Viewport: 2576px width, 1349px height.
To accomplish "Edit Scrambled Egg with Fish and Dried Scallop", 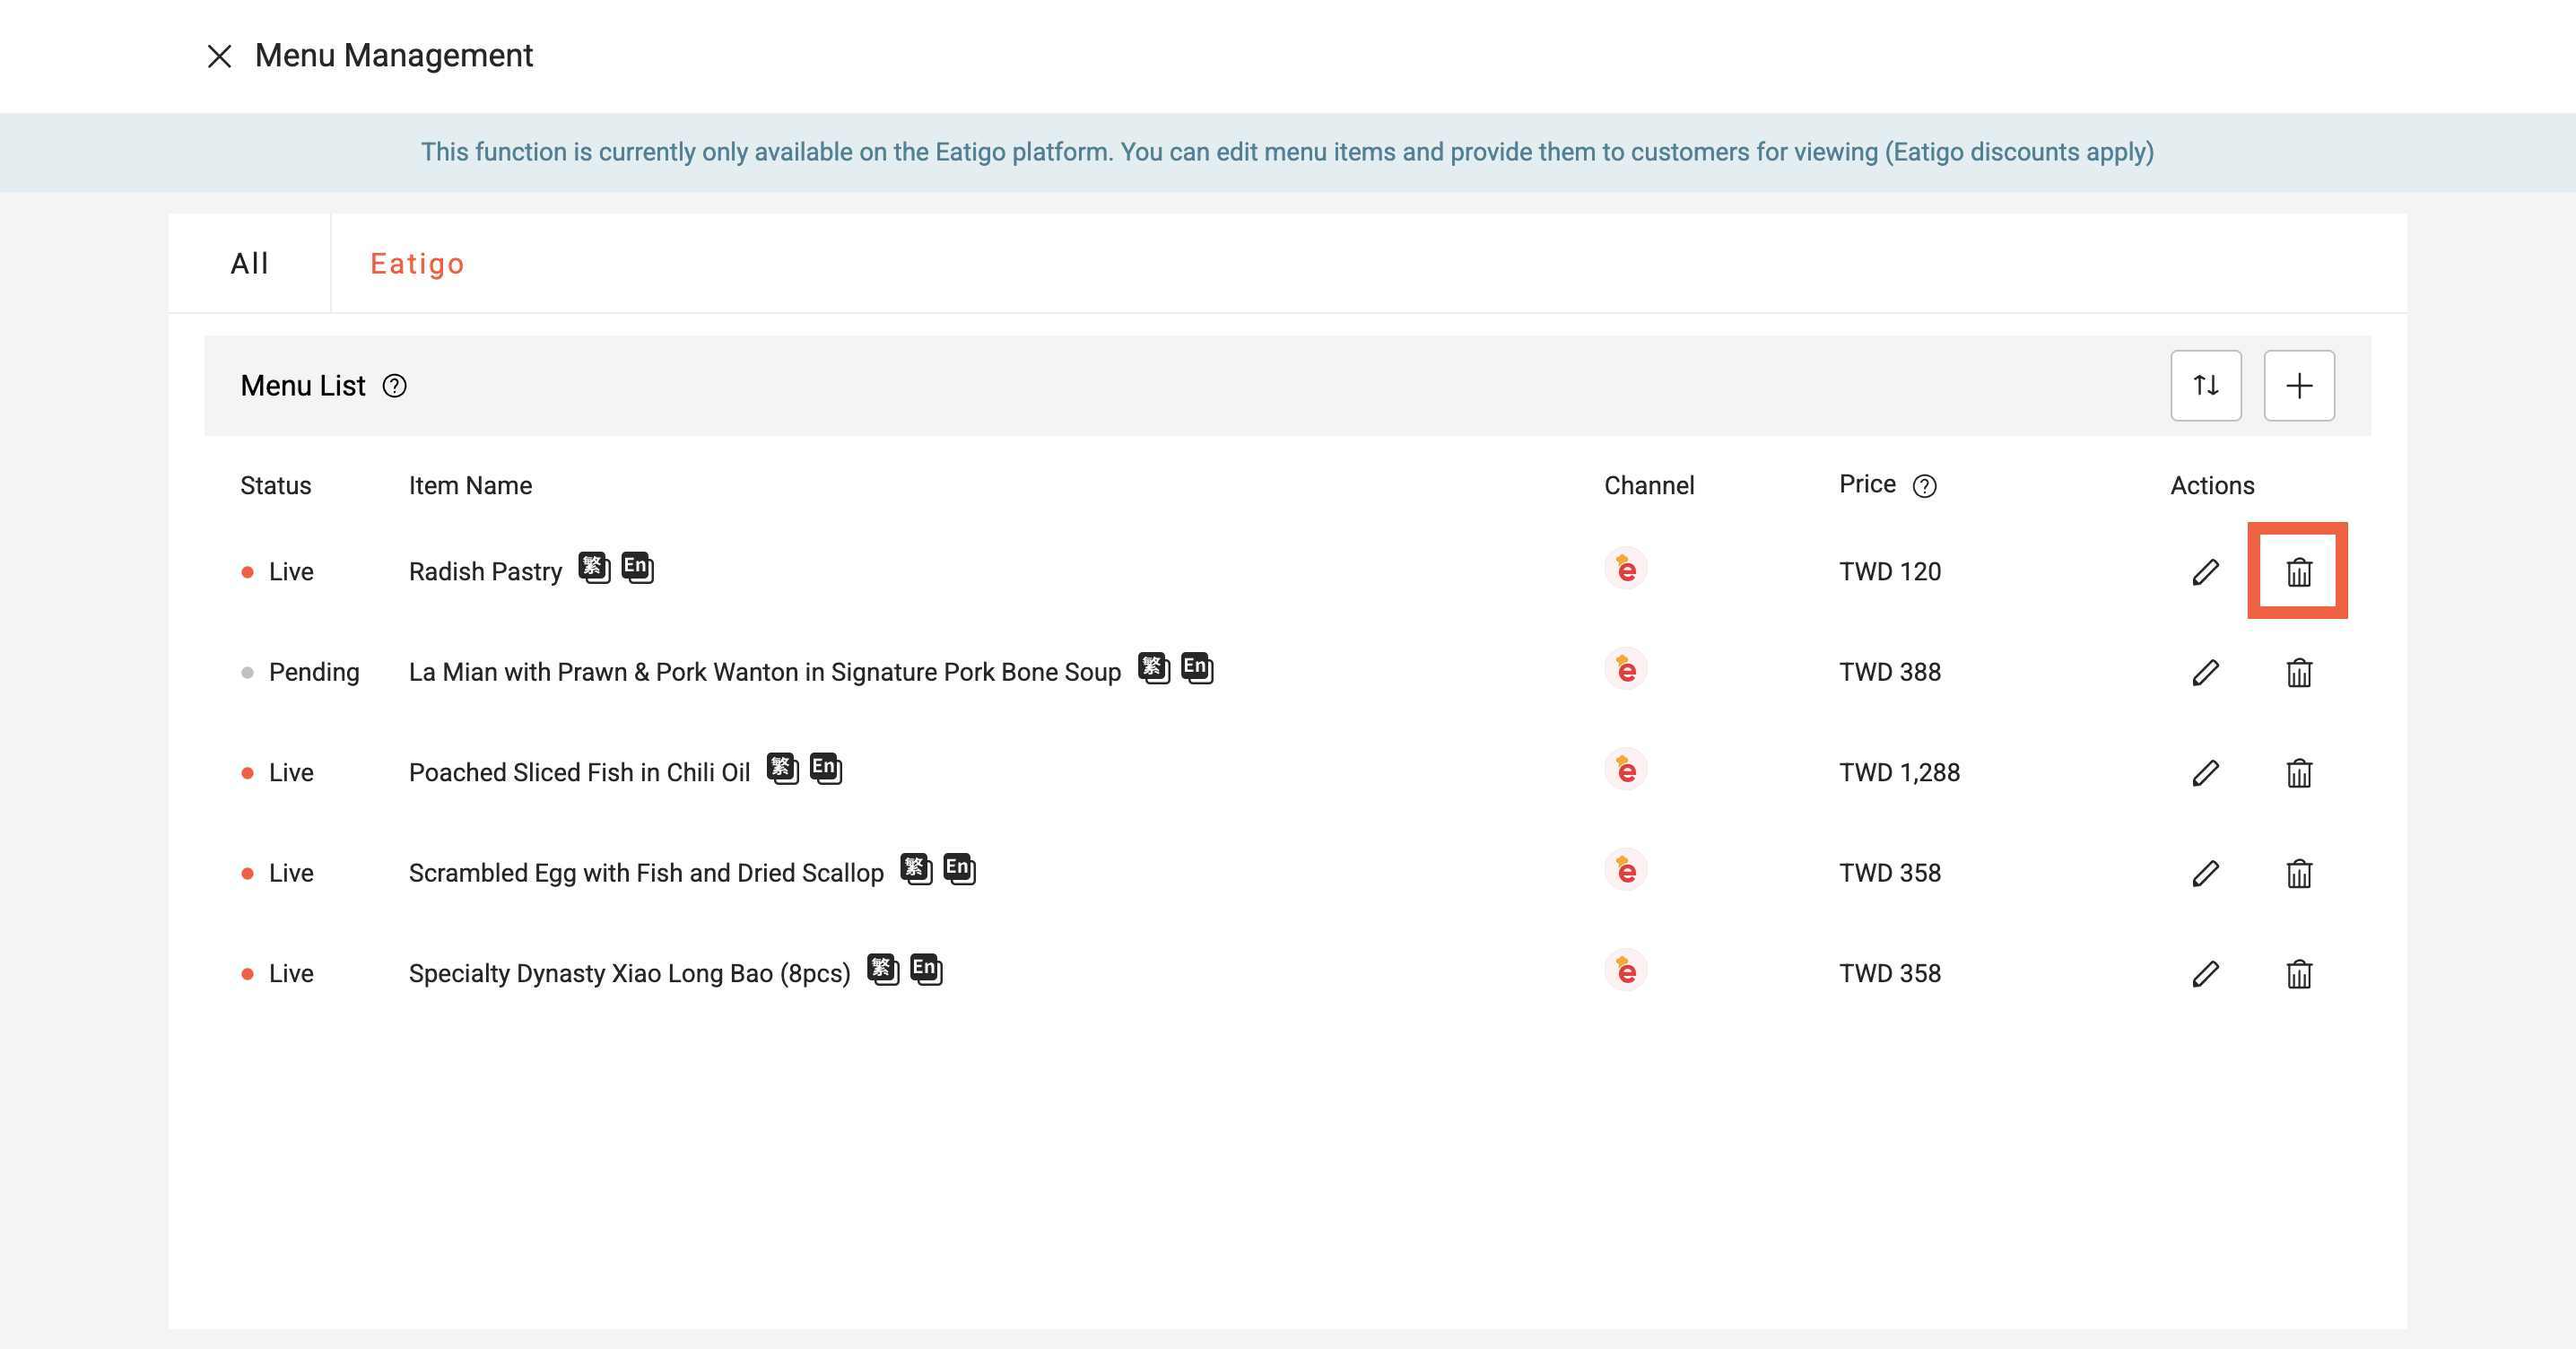I will pos(2206,873).
